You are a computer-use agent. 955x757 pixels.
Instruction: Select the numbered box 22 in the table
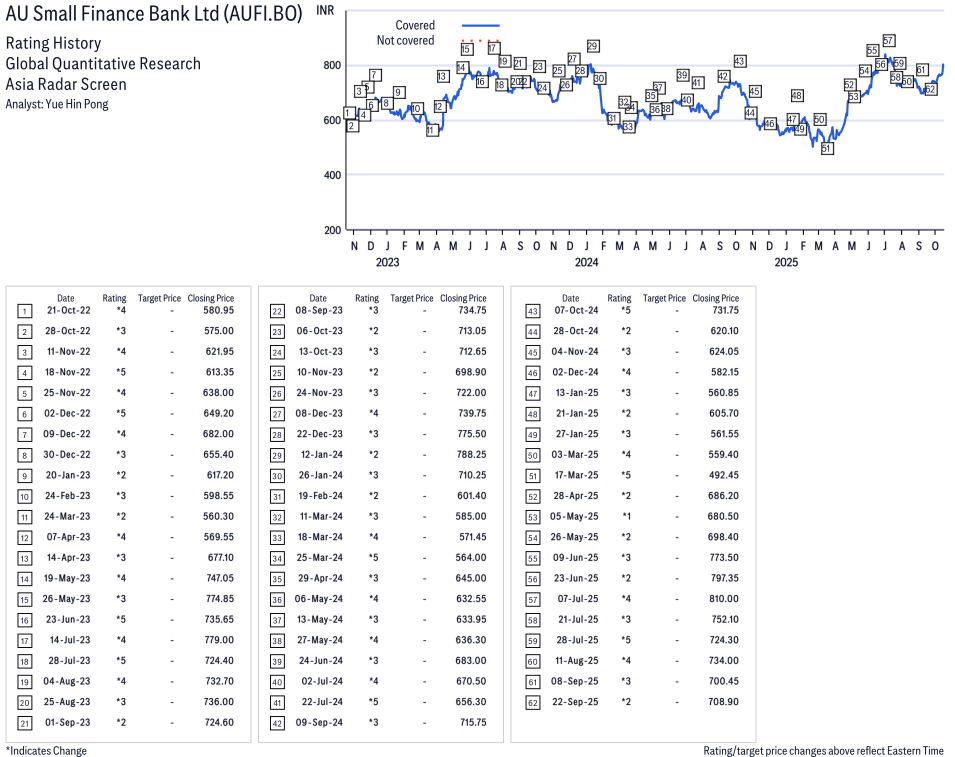coord(277,311)
